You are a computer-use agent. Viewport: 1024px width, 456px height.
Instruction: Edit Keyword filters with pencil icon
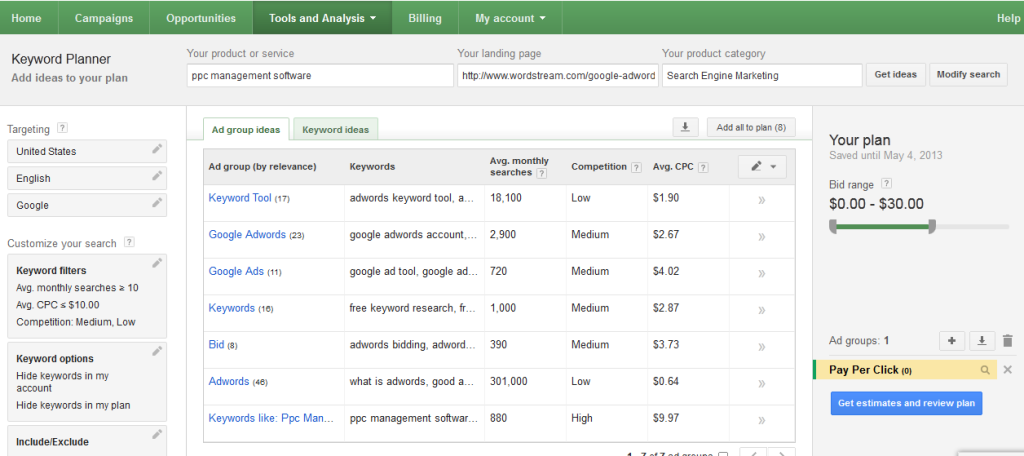pyautogui.click(x=157, y=263)
